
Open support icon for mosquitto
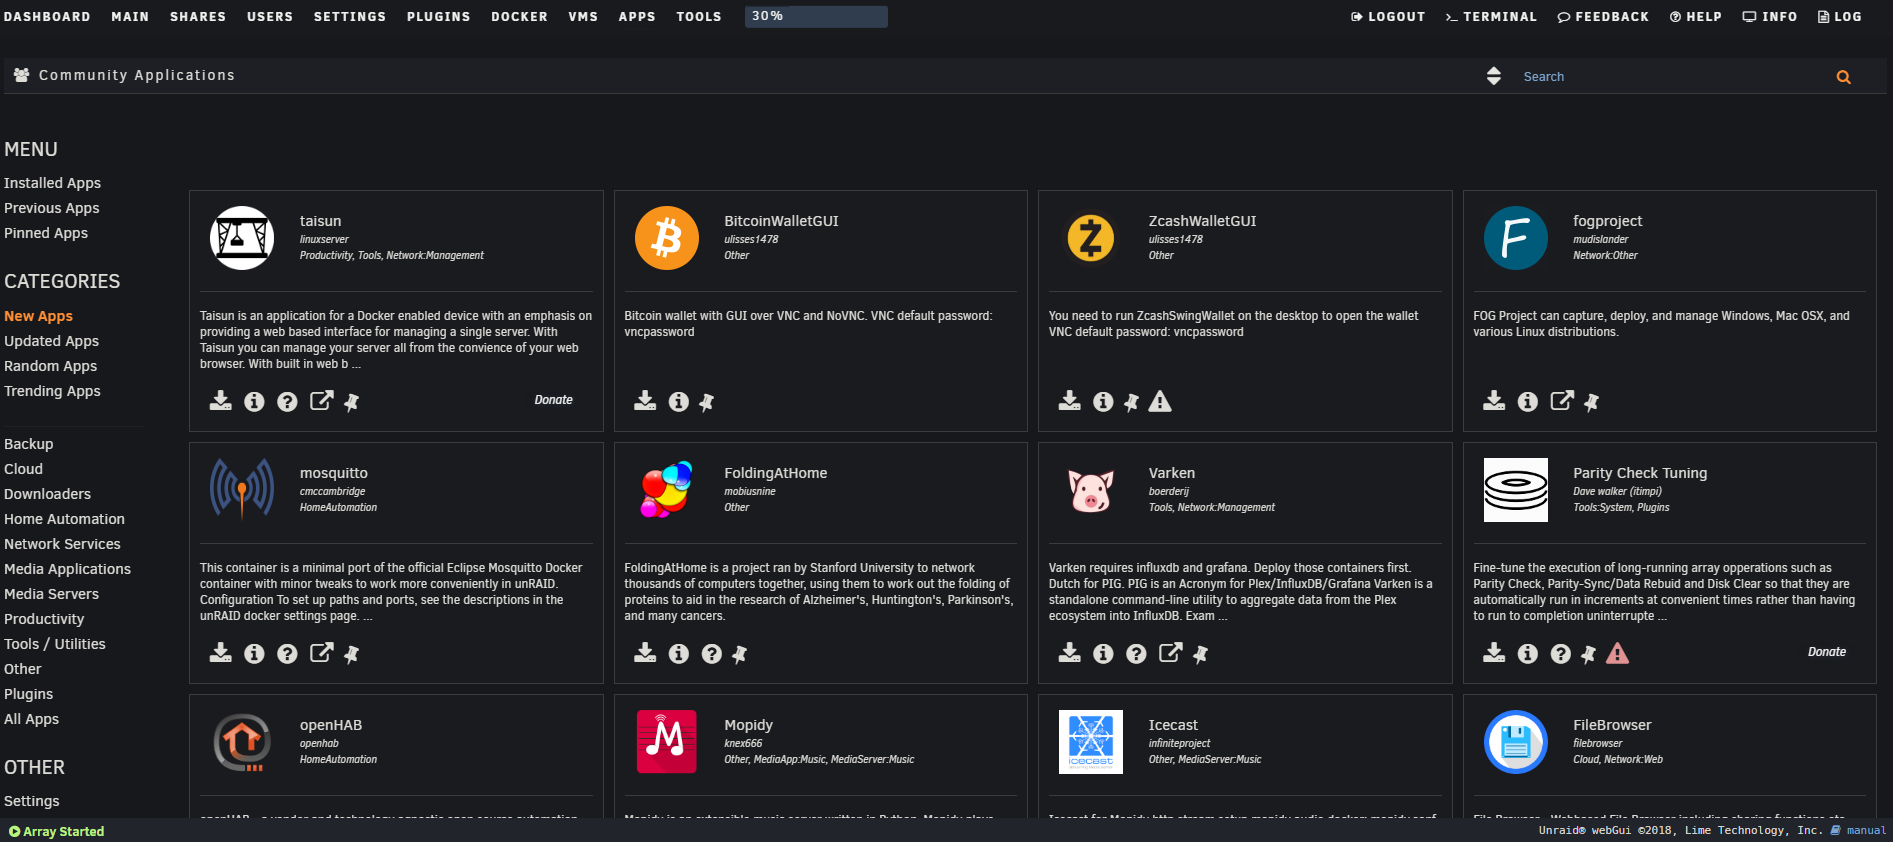[287, 654]
